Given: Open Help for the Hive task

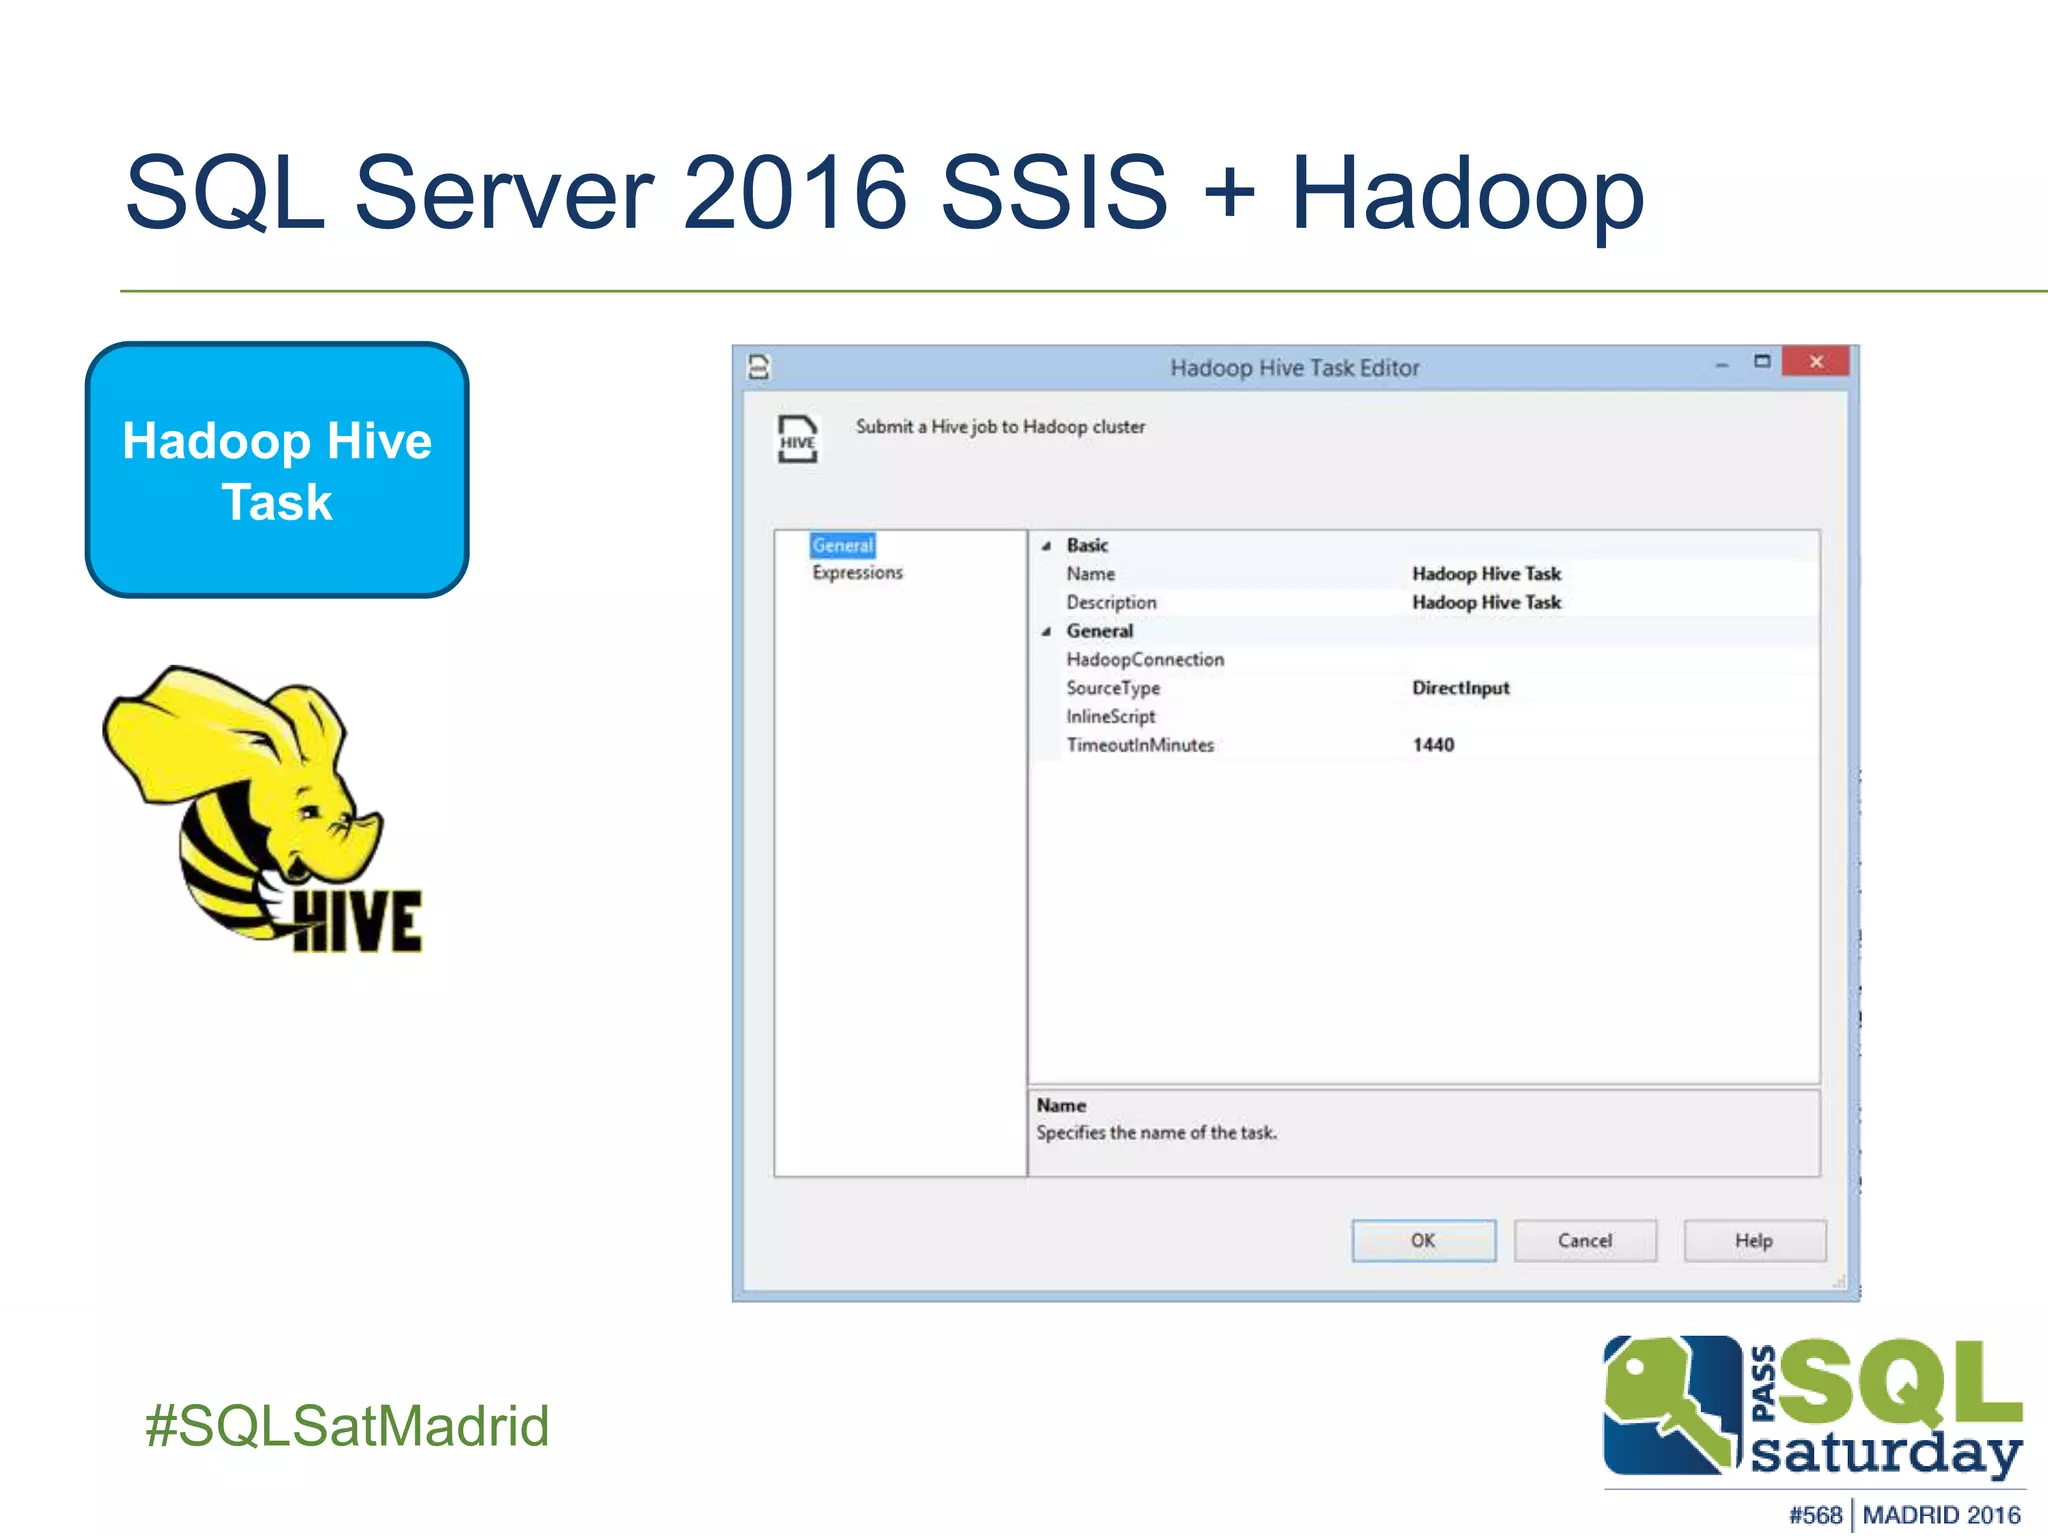Looking at the screenshot, I should 1754,1241.
